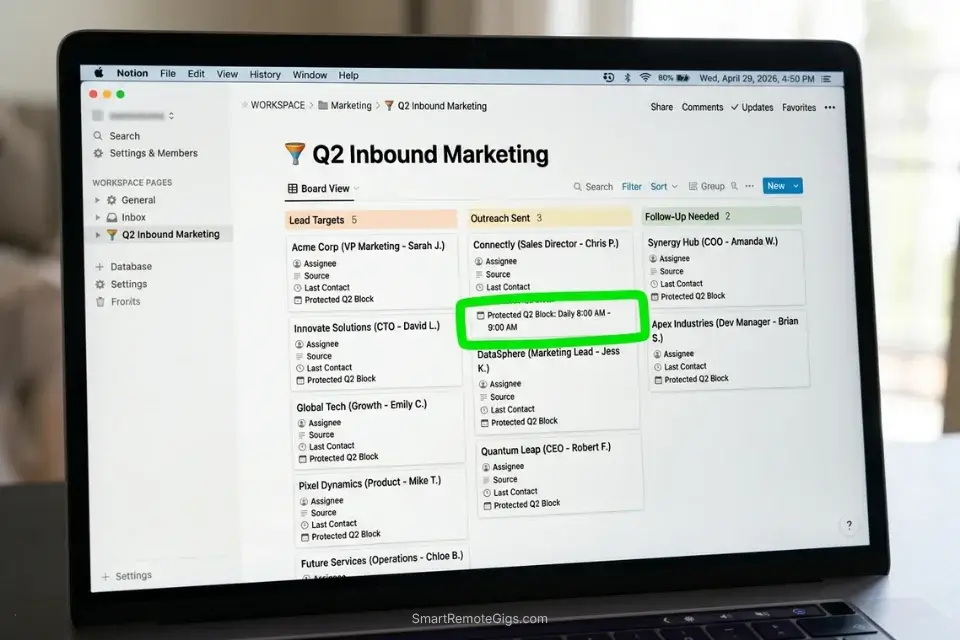Open the New button dropdown arrow
The height and width of the screenshot is (640, 960).
[796, 185]
